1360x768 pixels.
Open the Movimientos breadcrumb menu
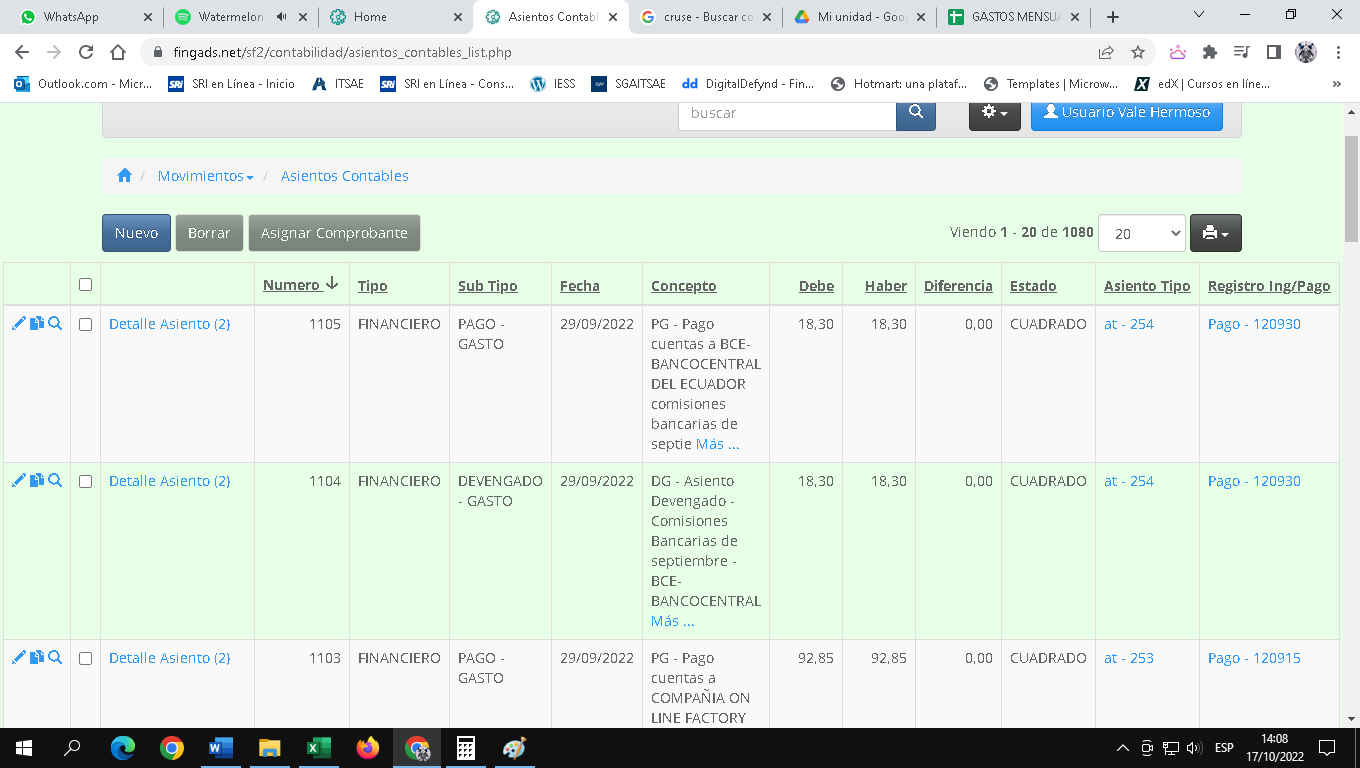(205, 176)
